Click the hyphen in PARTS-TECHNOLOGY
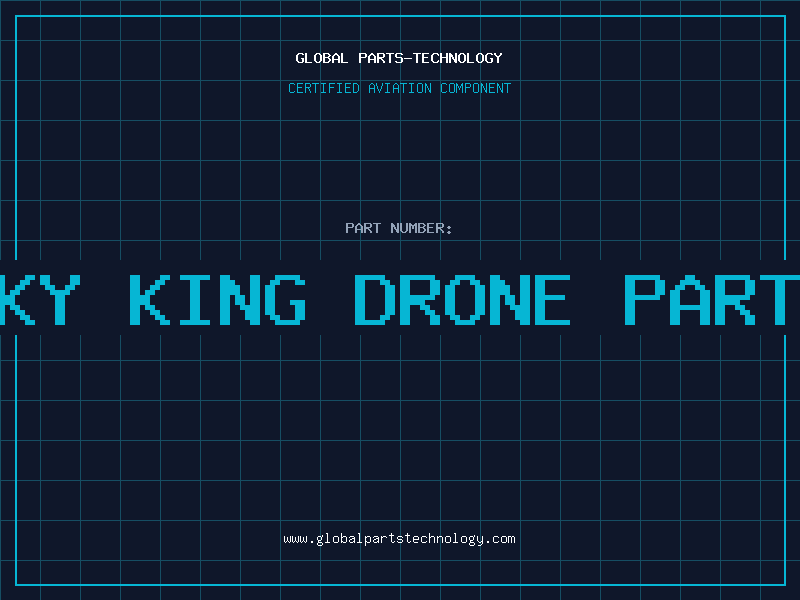800x600 pixels. (408, 59)
